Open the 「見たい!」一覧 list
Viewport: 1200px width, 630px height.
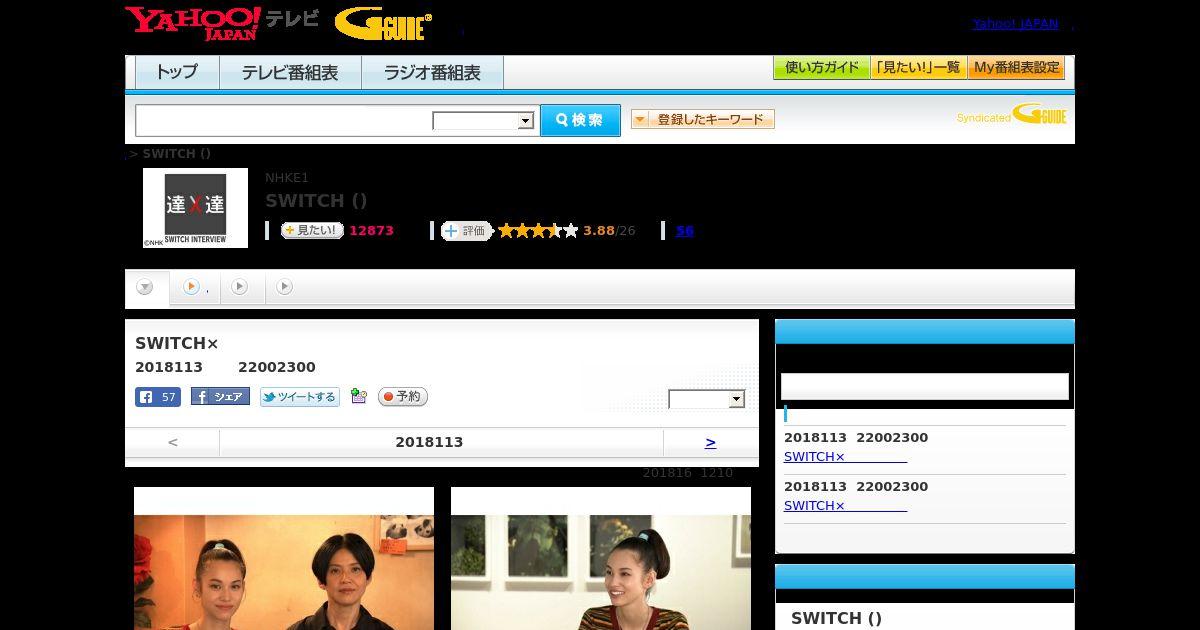coord(918,67)
